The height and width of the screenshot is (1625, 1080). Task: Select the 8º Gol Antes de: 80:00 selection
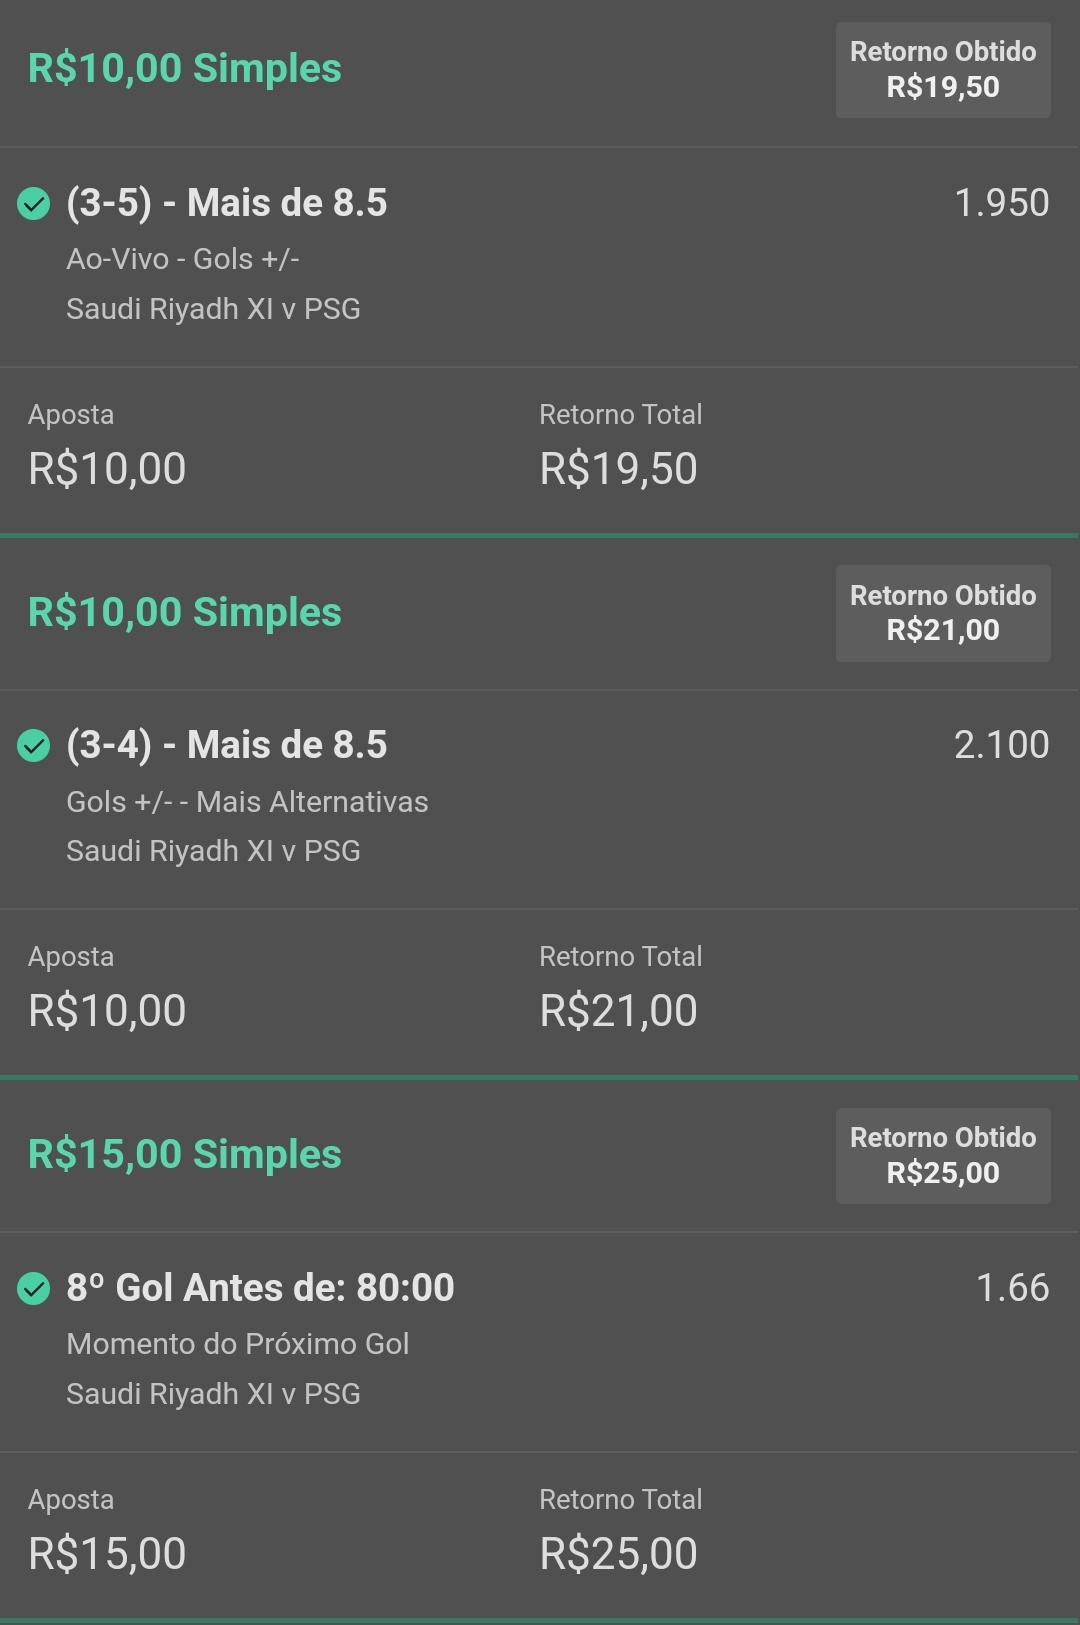[260, 1288]
